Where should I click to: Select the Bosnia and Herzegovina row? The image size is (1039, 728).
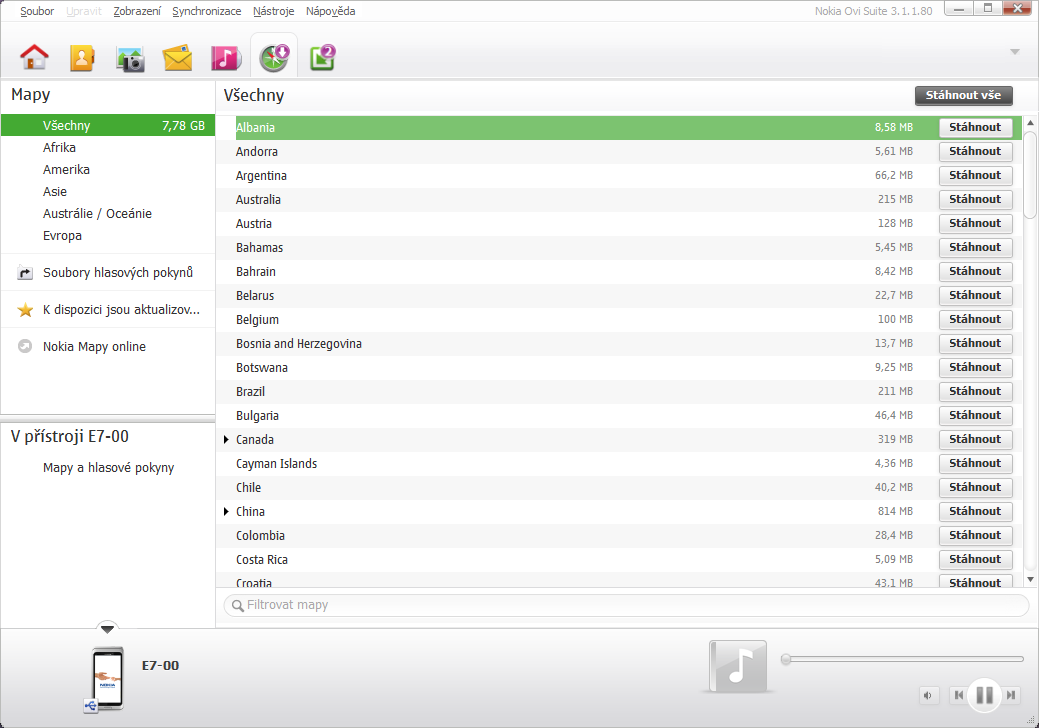619,343
